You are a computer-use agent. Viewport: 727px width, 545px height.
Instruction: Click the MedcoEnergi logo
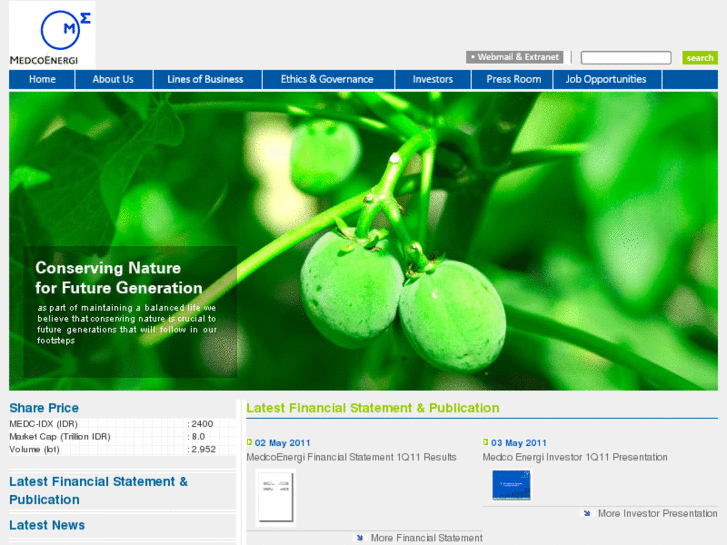coord(52,36)
